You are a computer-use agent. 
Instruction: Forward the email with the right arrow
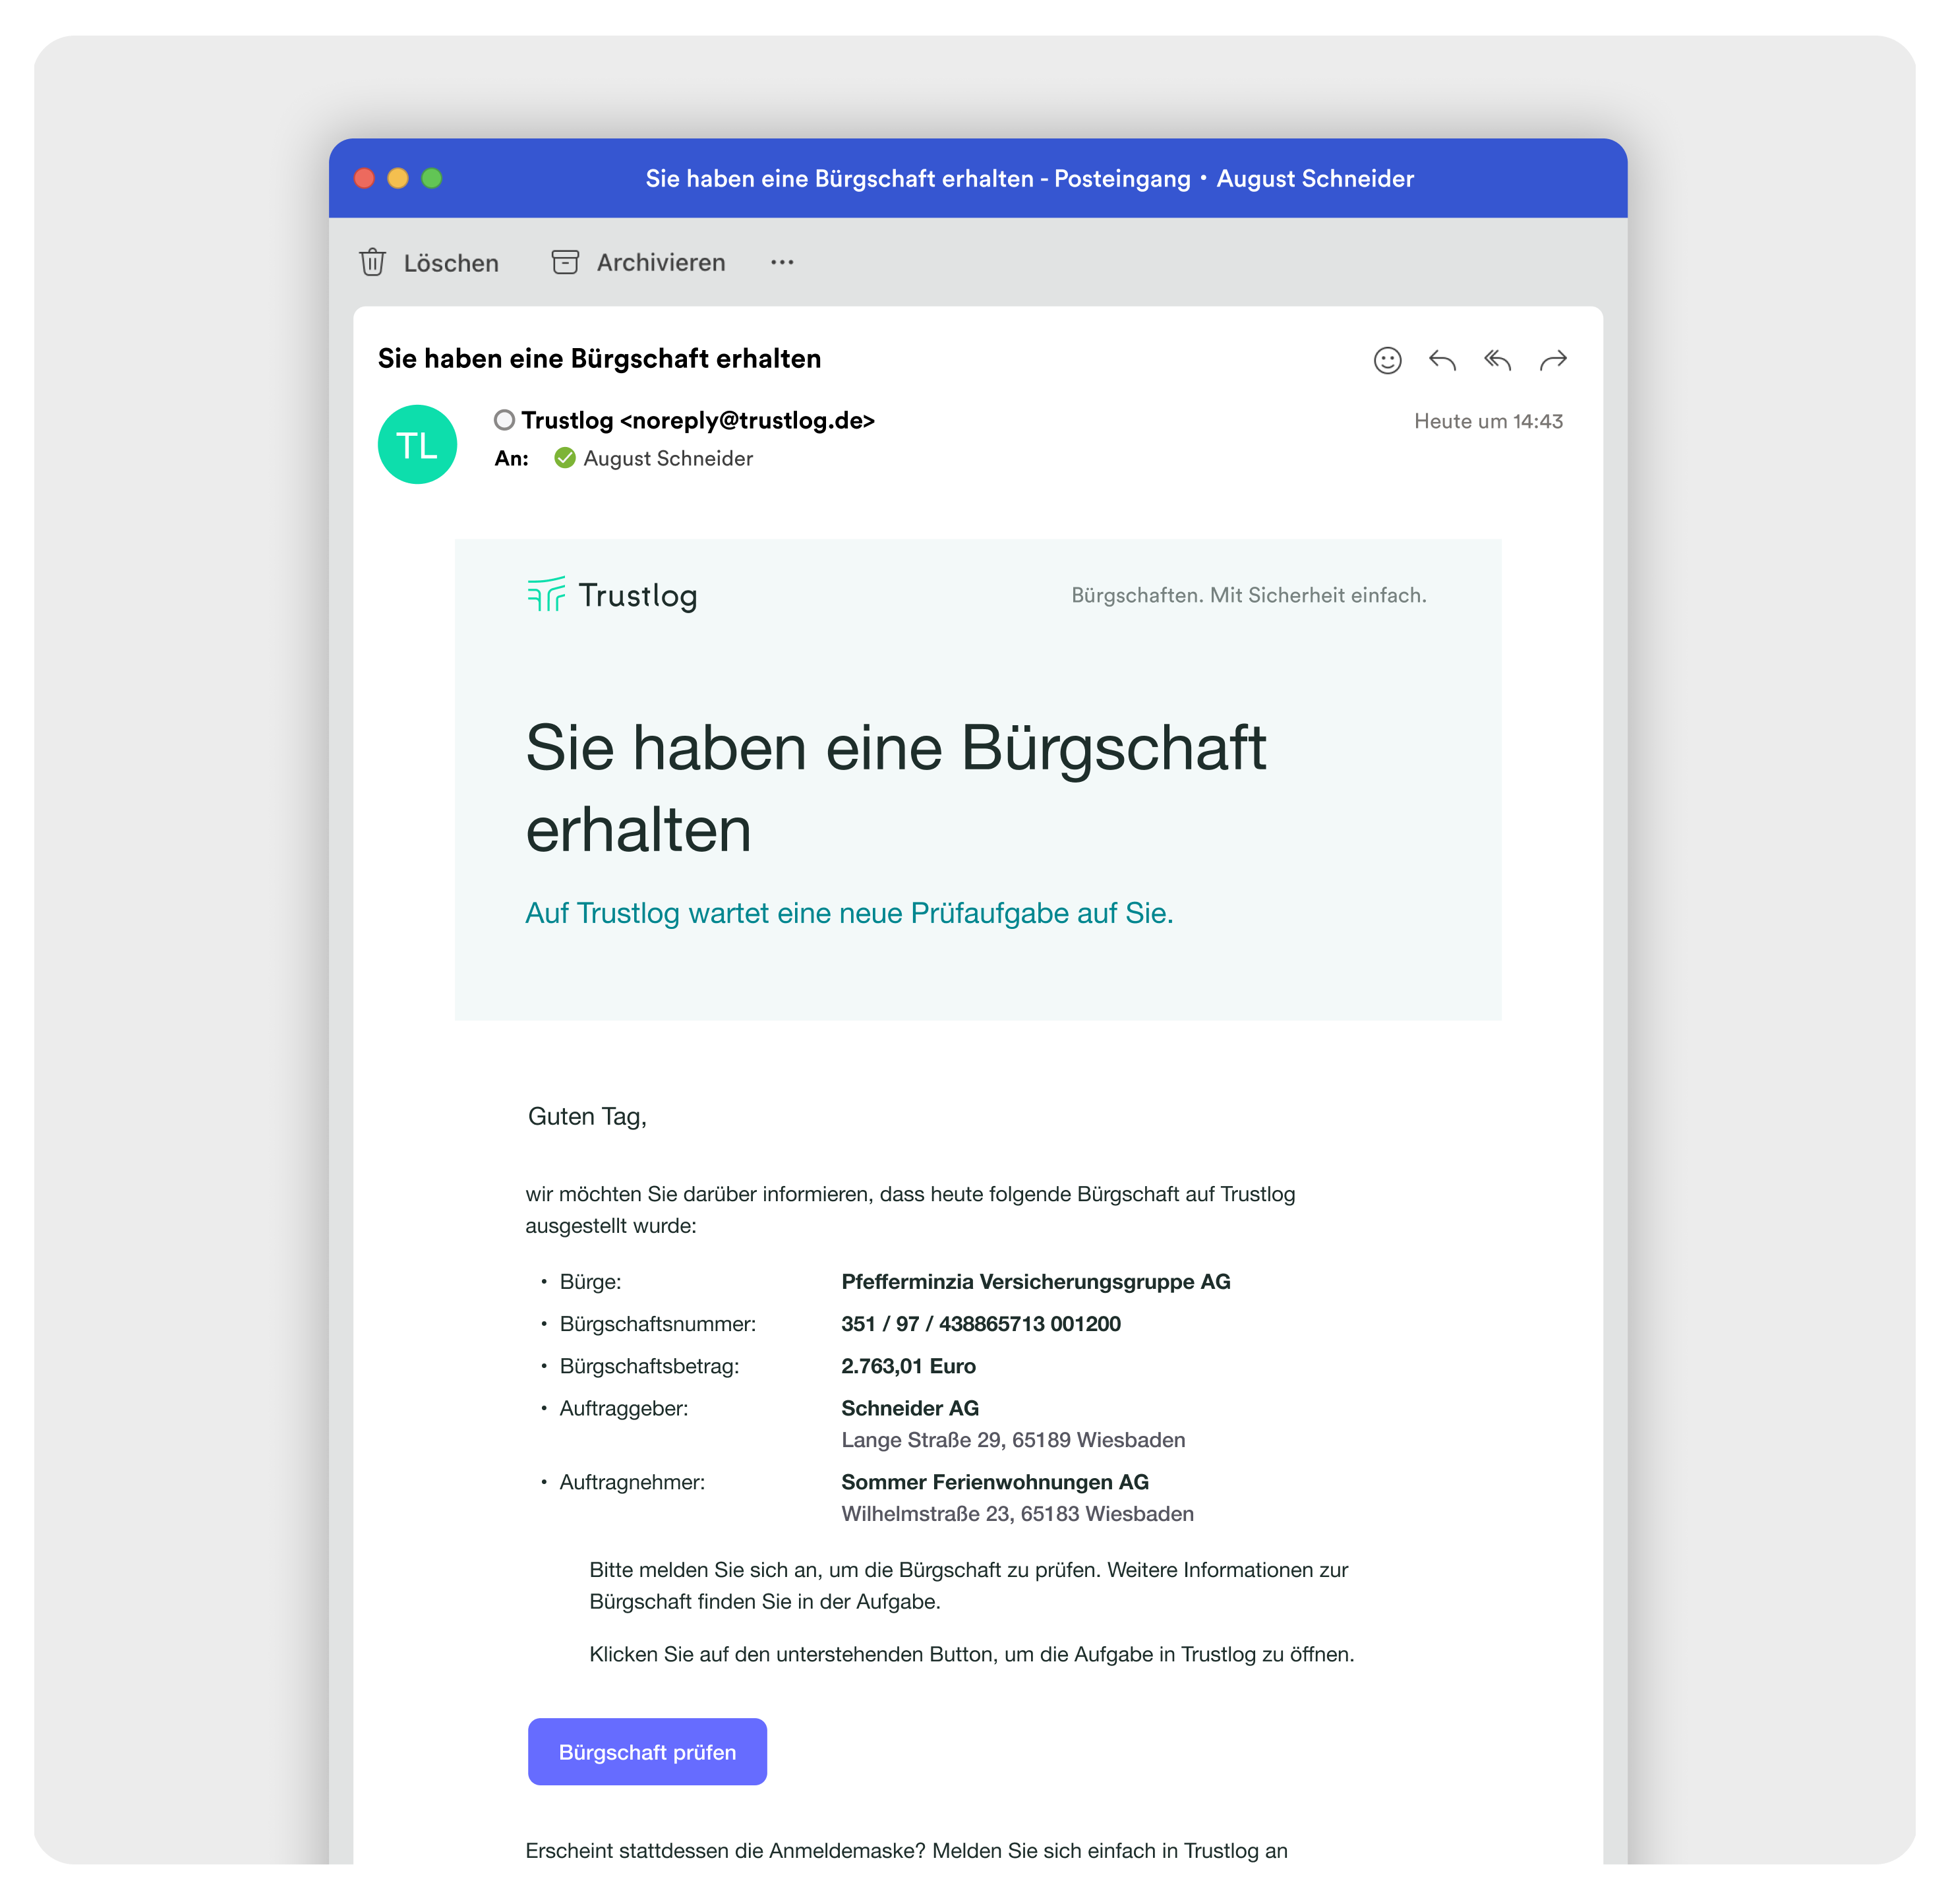1553,360
